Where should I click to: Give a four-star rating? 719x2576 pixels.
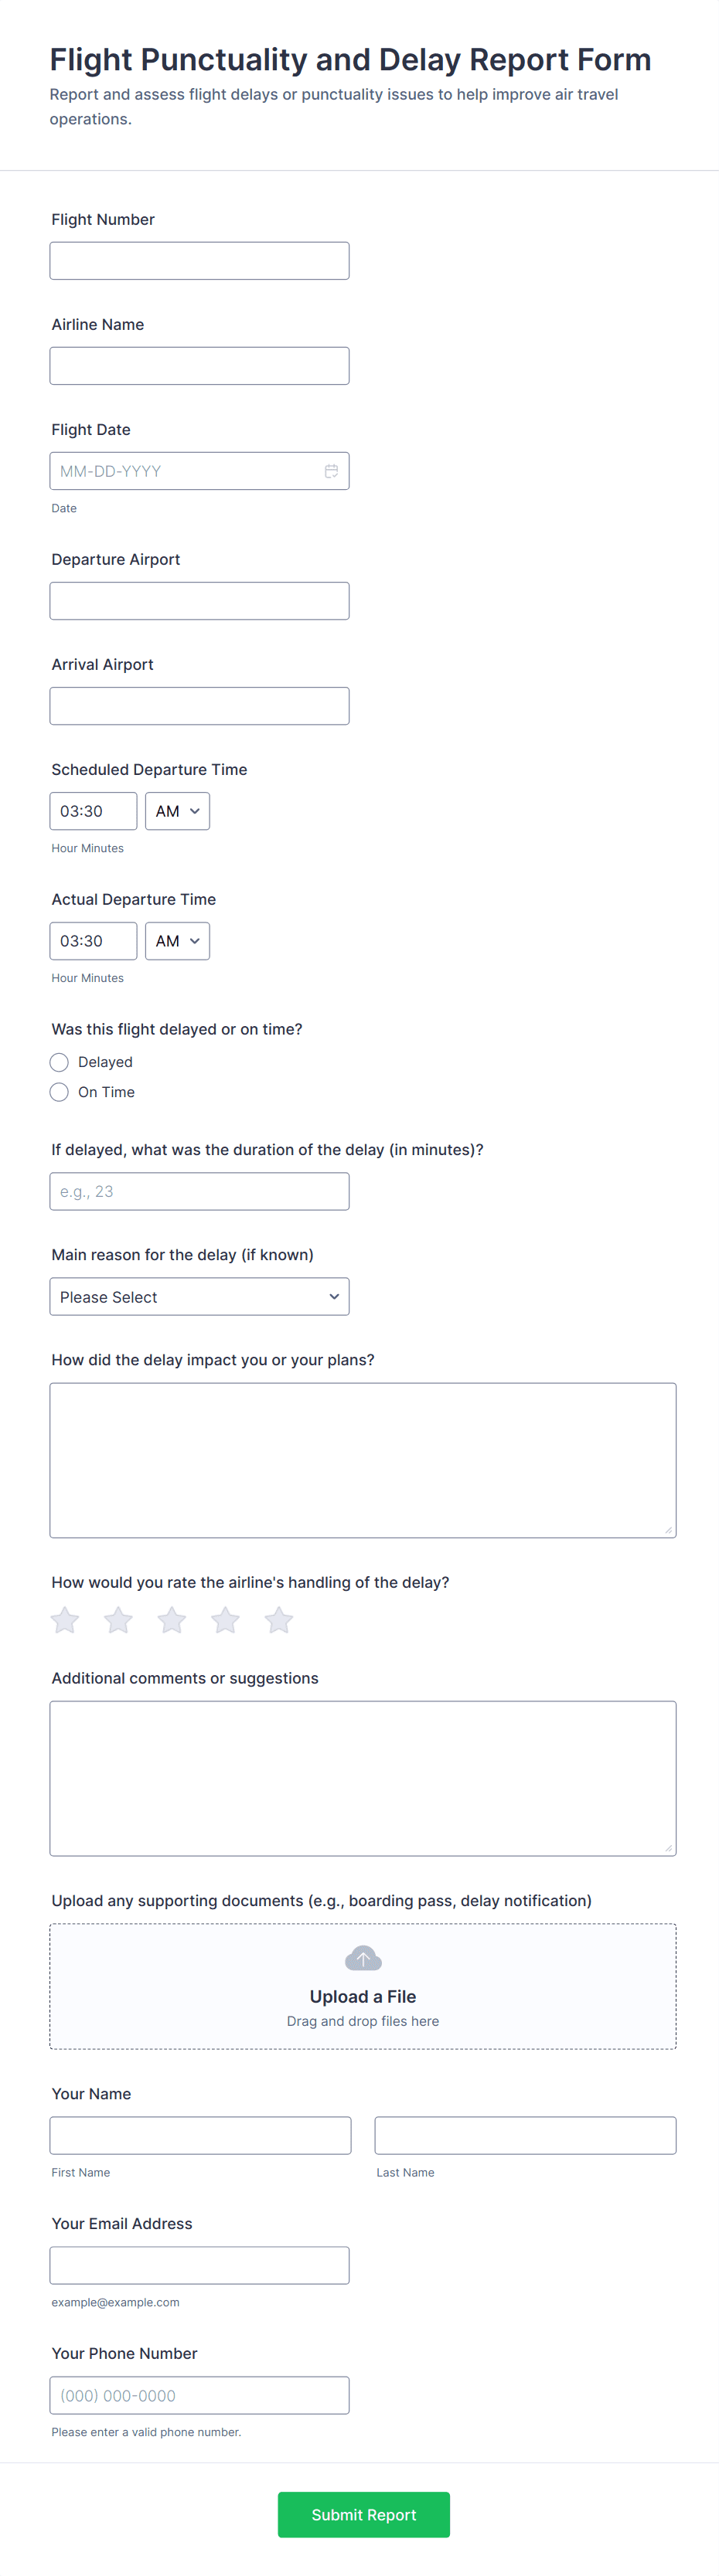click(x=225, y=1620)
